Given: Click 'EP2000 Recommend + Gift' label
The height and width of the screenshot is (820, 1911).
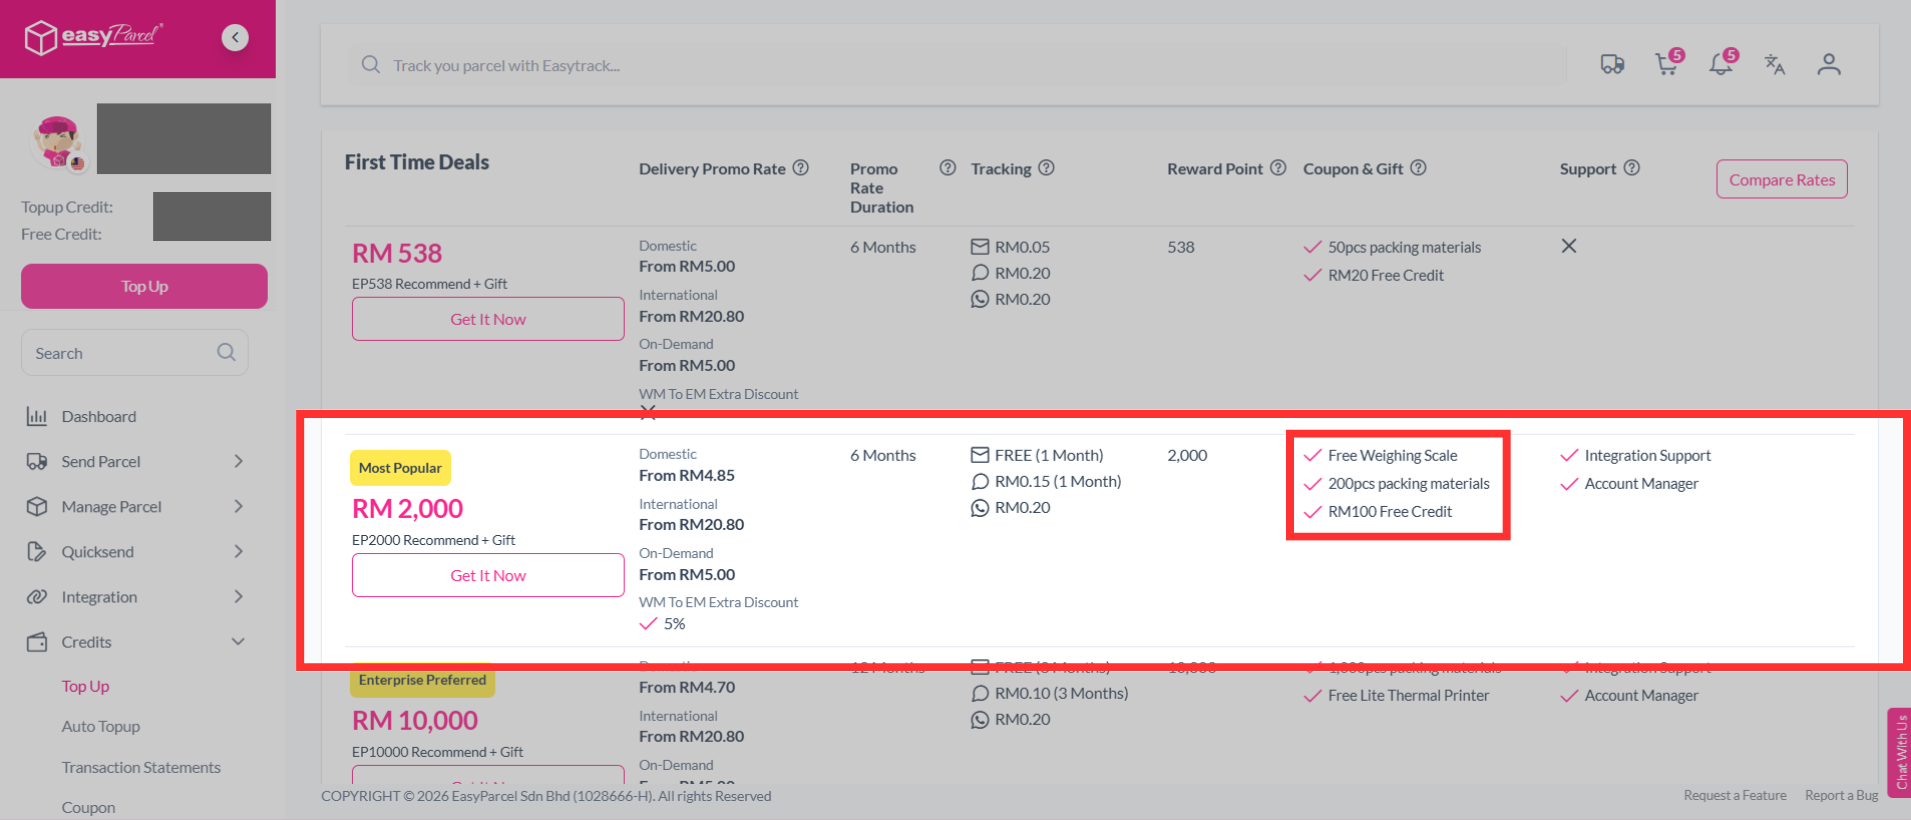Looking at the screenshot, I should 434,540.
